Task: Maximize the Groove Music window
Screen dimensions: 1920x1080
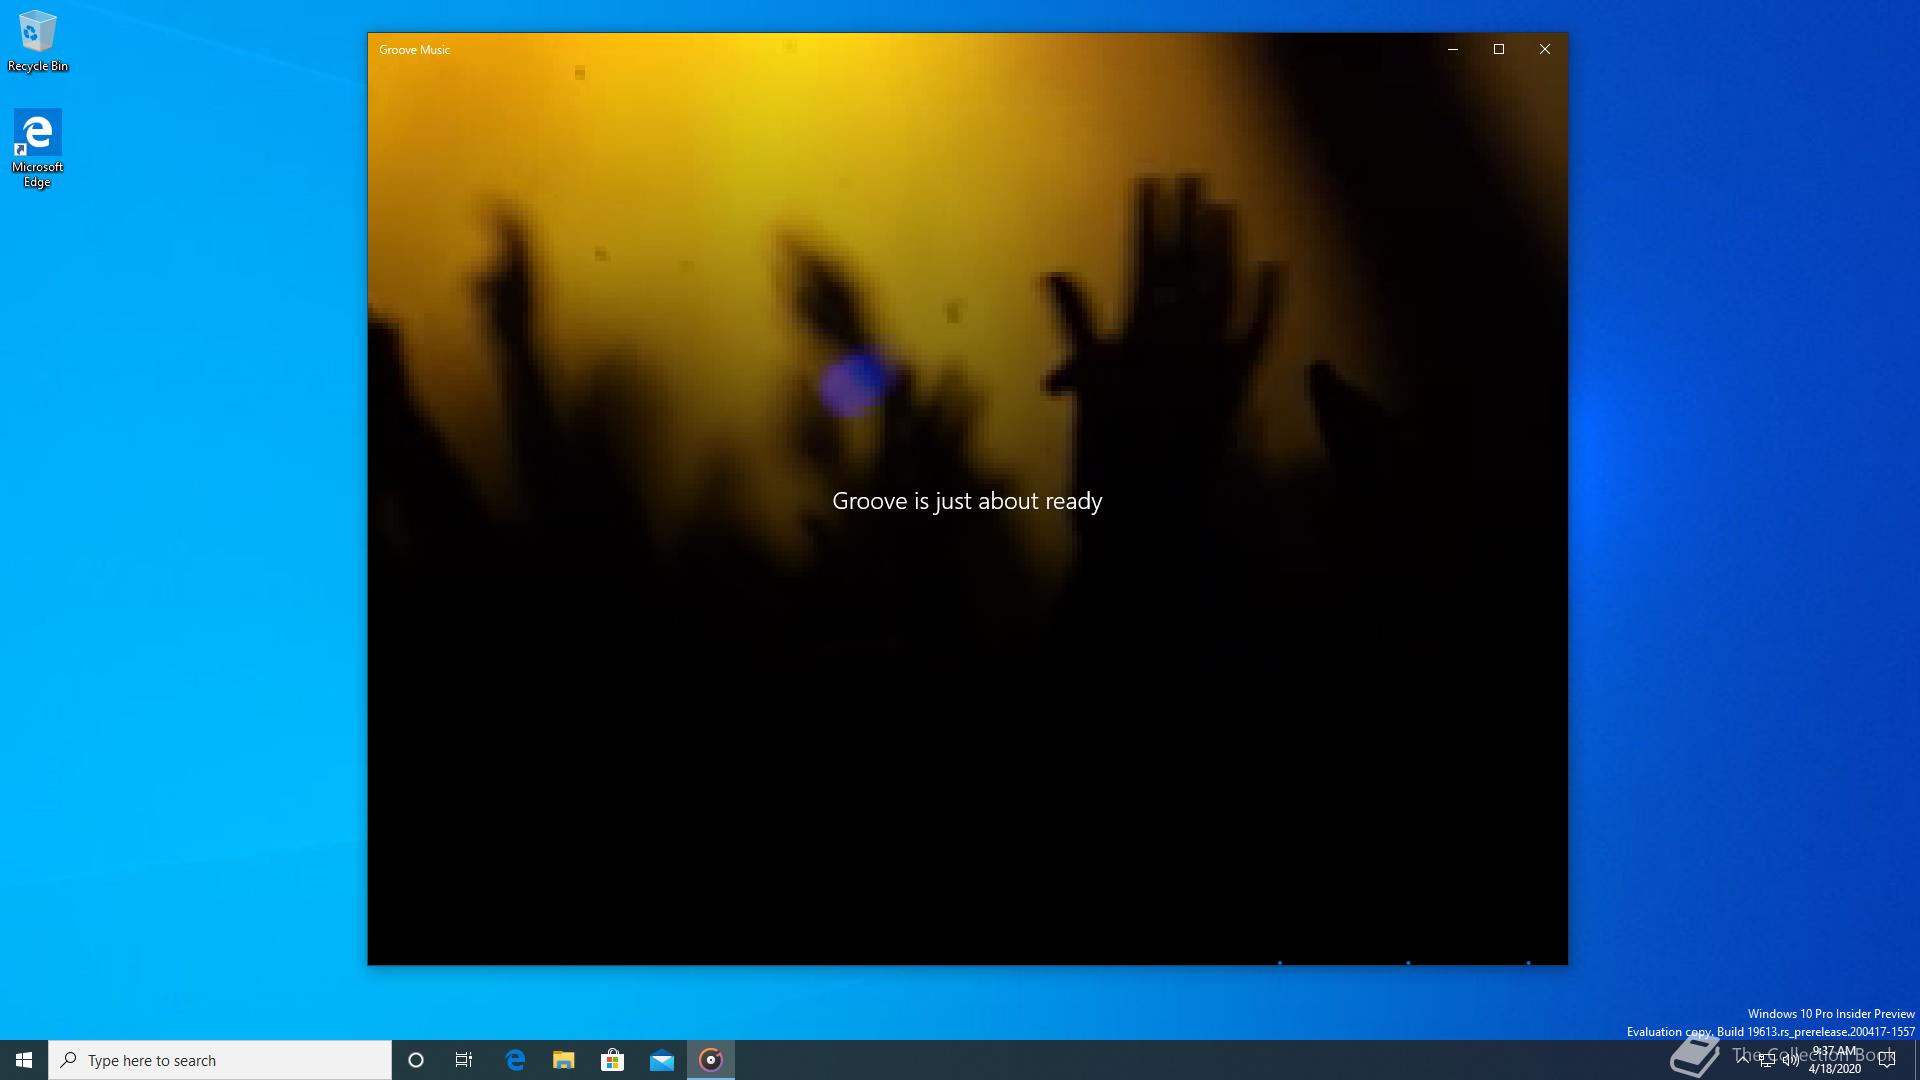Action: [x=1499, y=49]
